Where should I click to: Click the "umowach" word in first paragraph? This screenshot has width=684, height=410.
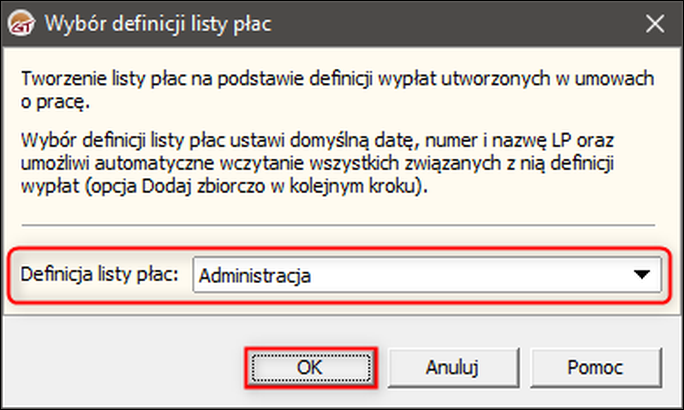pyautogui.click(x=617, y=79)
